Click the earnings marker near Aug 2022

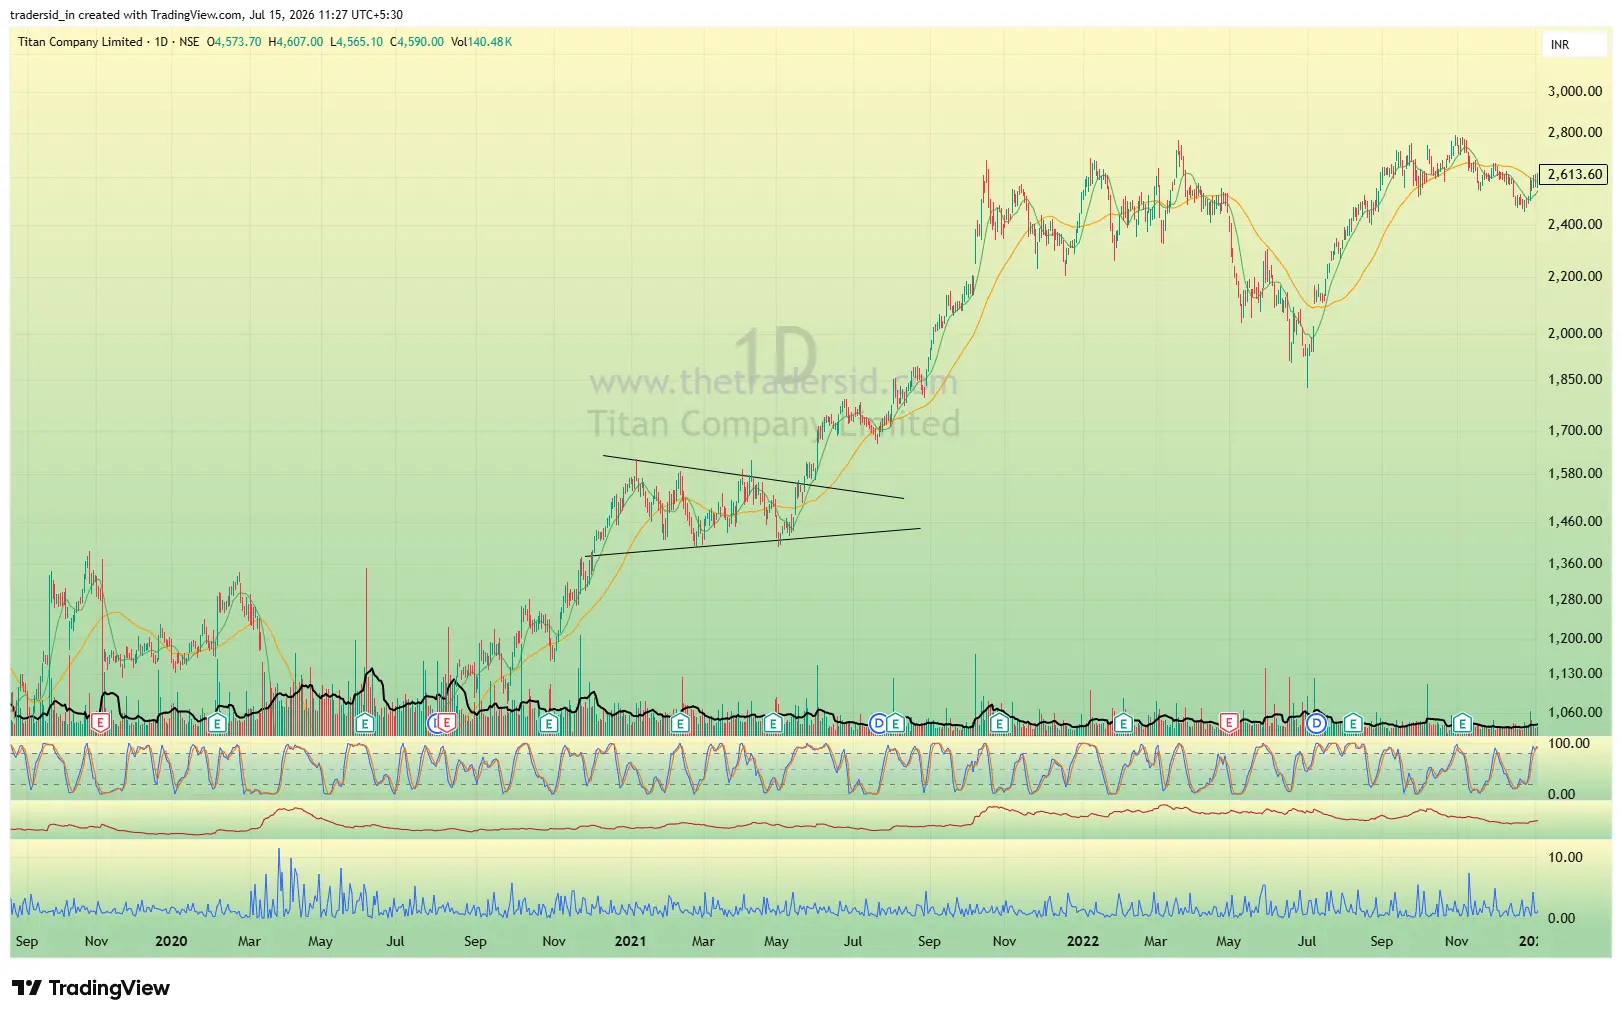1353,722
